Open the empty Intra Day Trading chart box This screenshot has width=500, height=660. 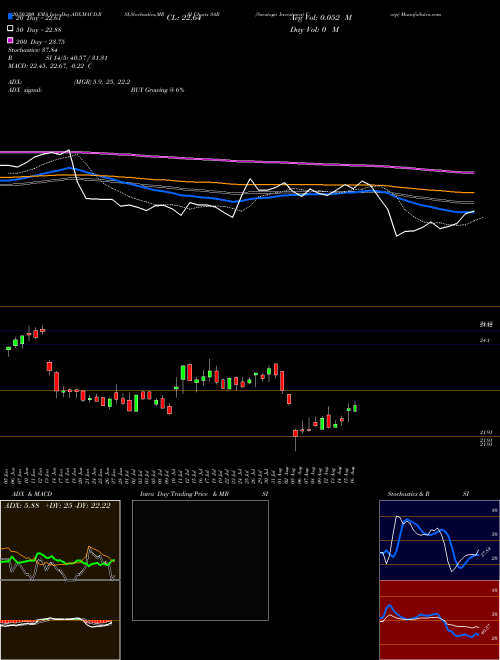pyautogui.click(x=200, y=560)
